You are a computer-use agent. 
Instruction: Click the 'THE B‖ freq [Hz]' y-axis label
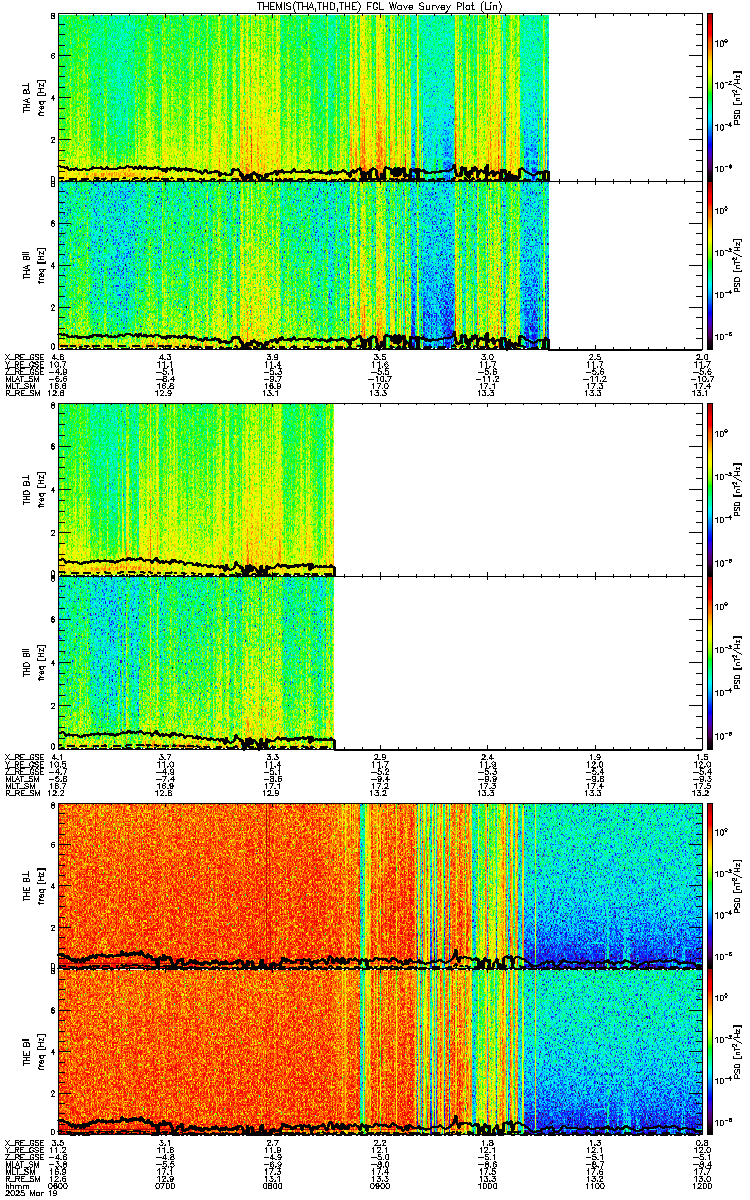33,1053
